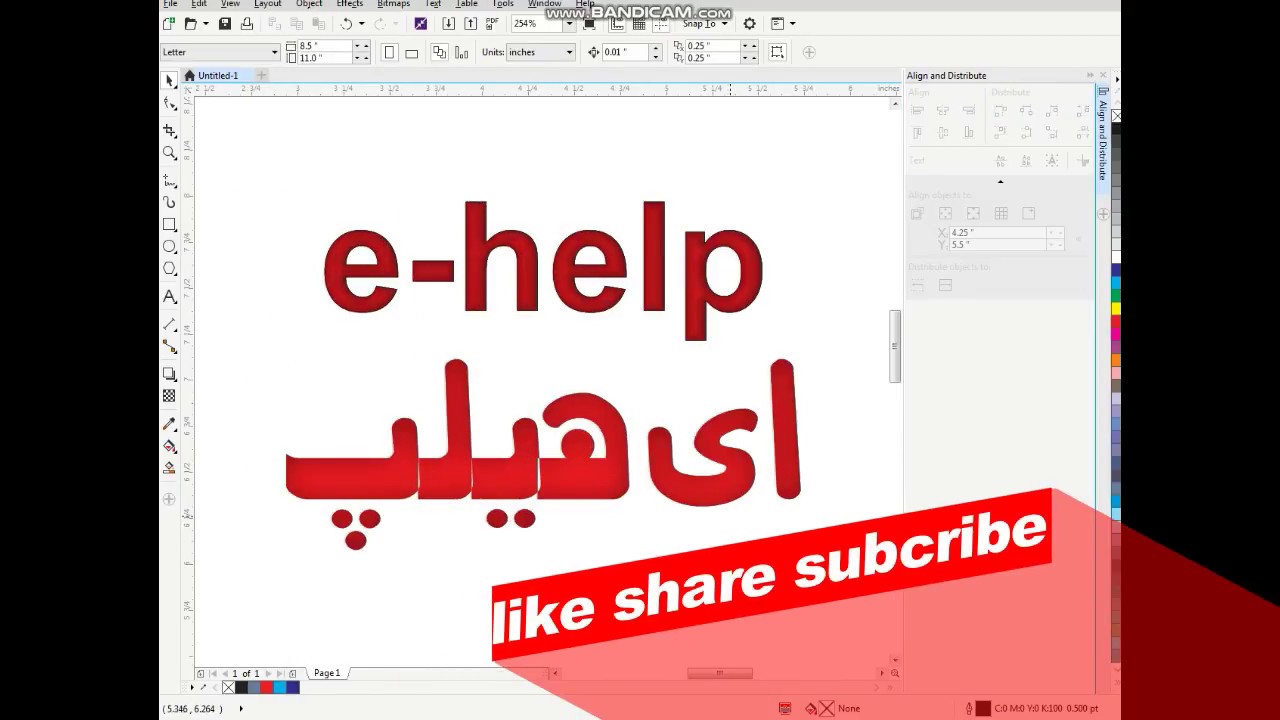Click Quick Customize plus button beside dockers
Screen dimensions: 1280x720
[x=1104, y=214]
